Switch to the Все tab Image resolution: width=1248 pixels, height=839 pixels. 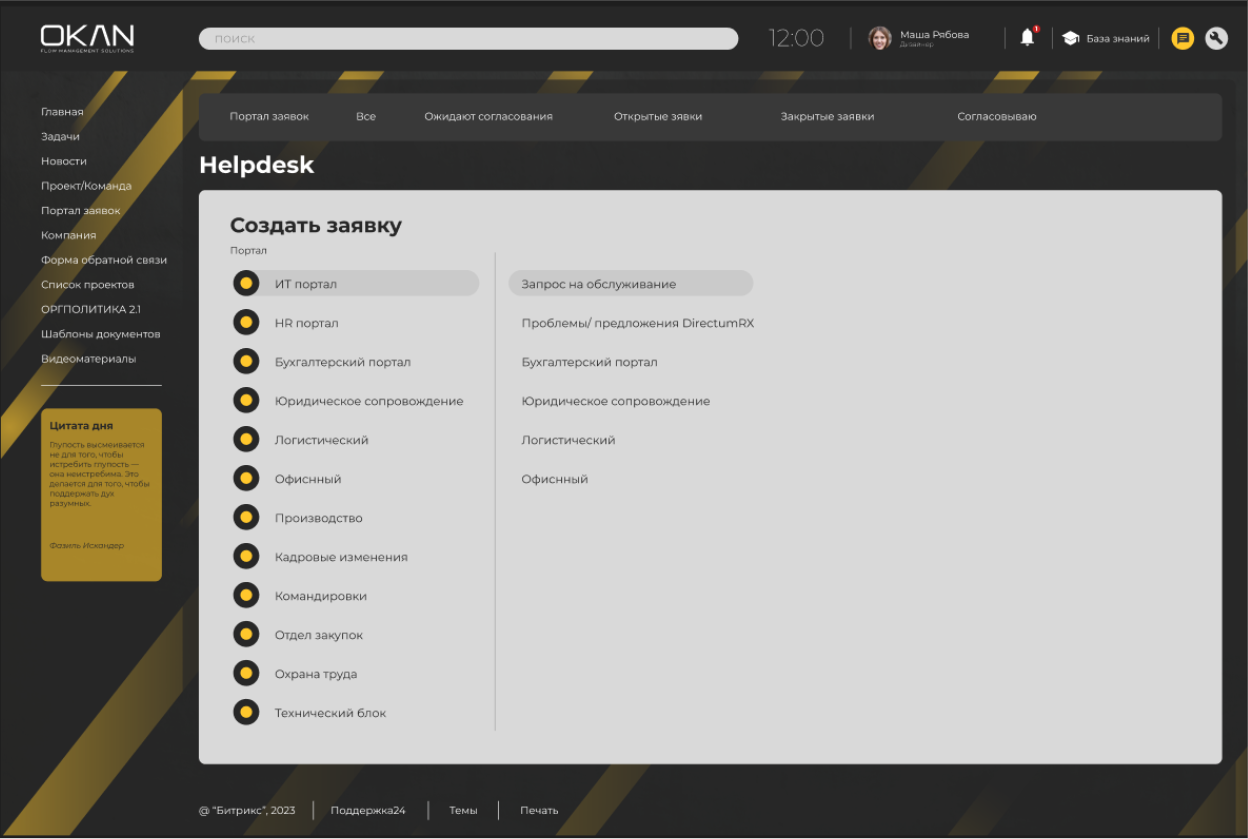click(366, 117)
